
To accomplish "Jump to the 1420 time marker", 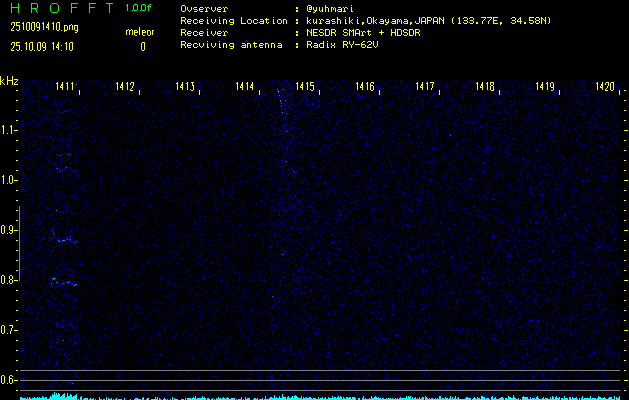I will tap(604, 88).
